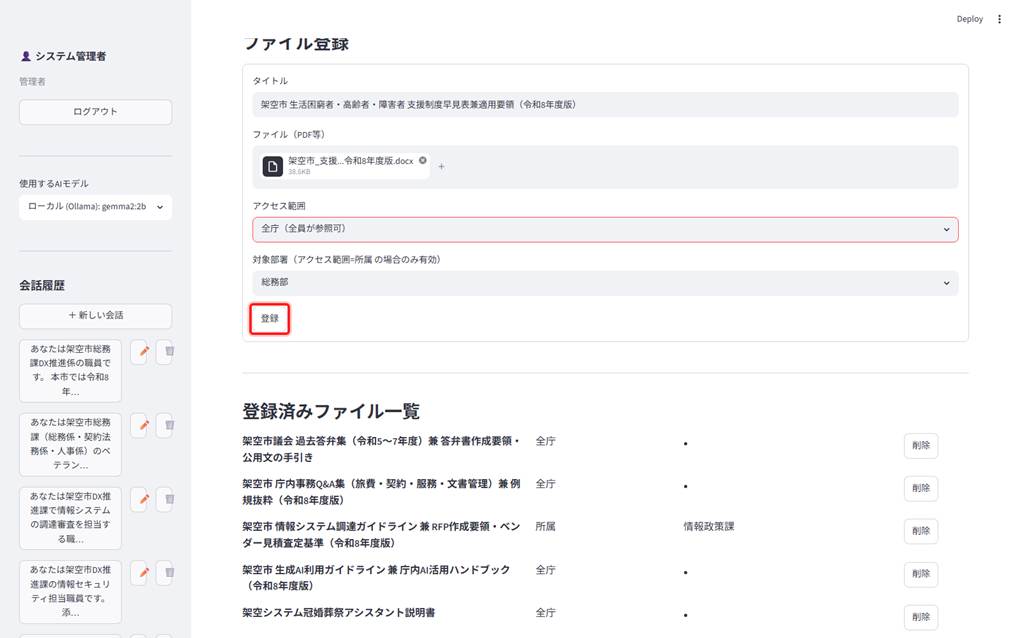Click pencil edit icon for first conversation

(x=141, y=352)
